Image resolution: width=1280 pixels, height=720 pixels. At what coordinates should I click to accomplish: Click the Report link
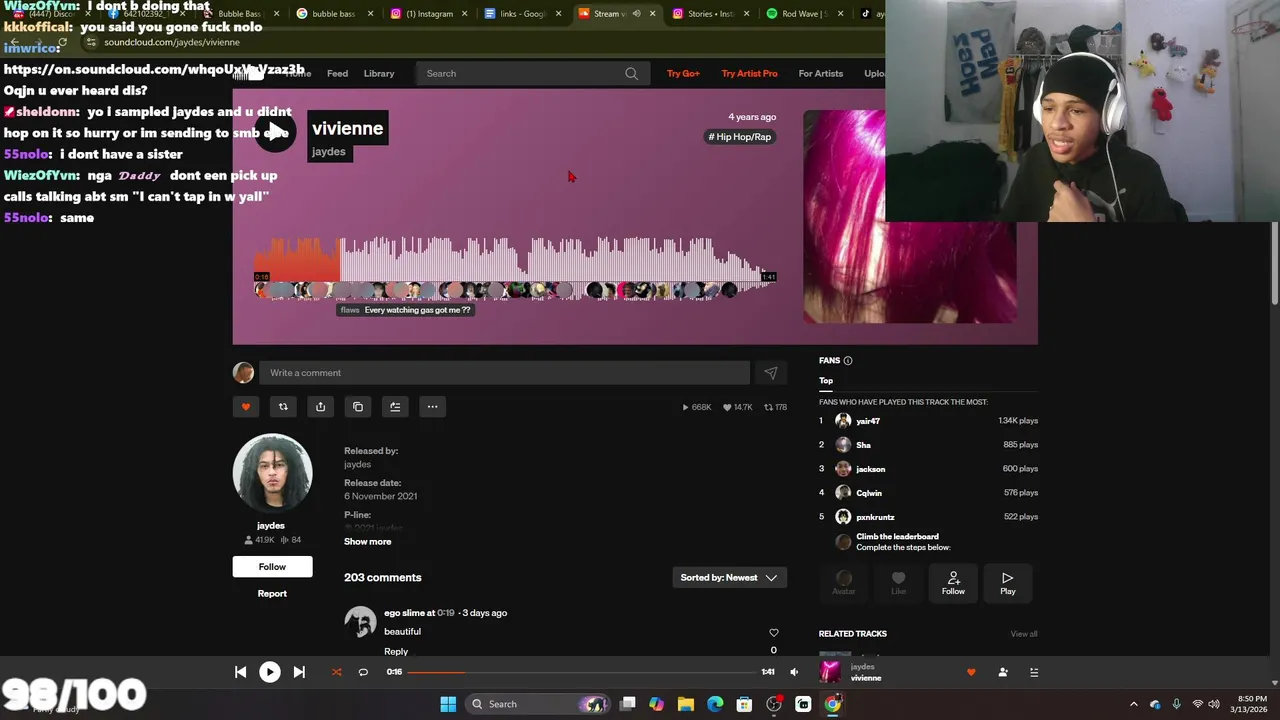pyautogui.click(x=272, y=593)
